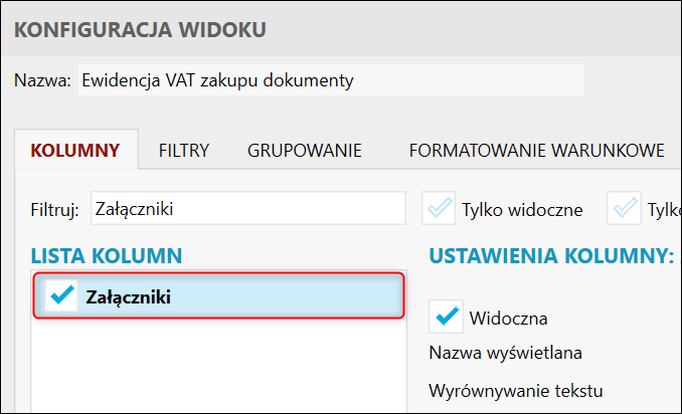Toggle the Widoczna checkbox

pos(445,317)
